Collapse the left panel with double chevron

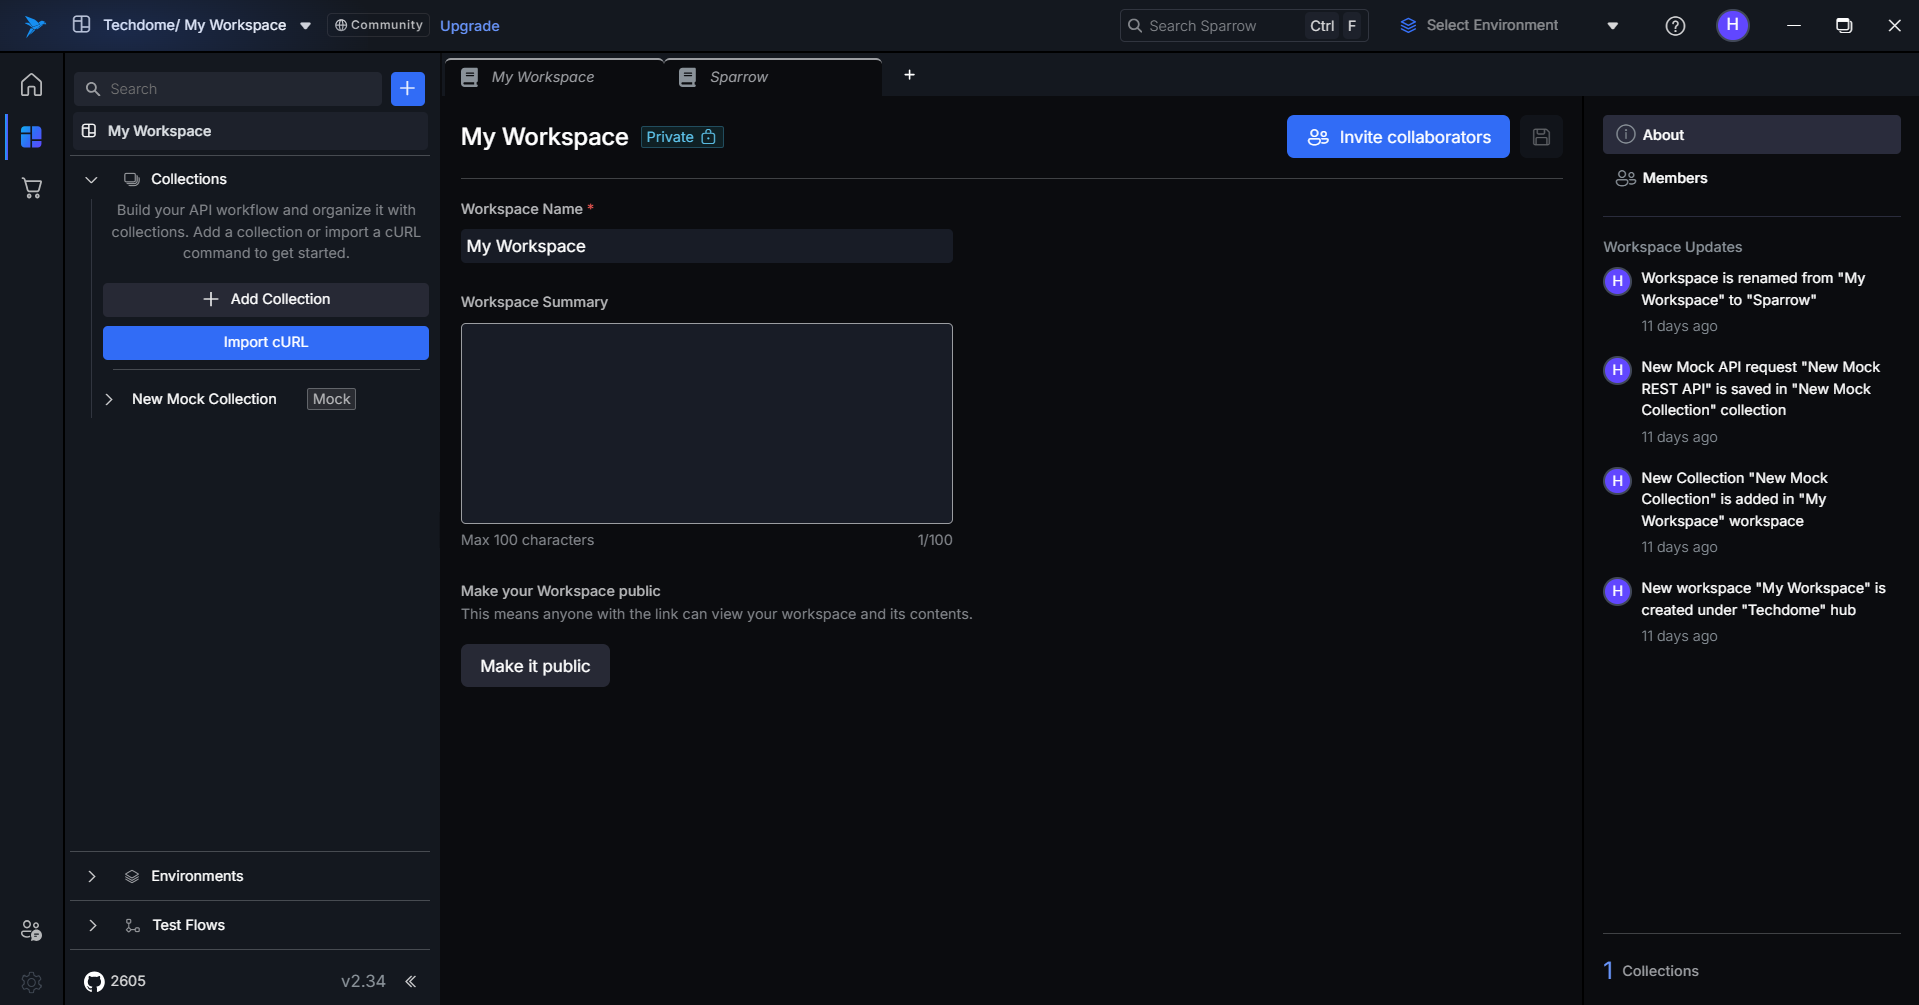(x=411, y=982)
